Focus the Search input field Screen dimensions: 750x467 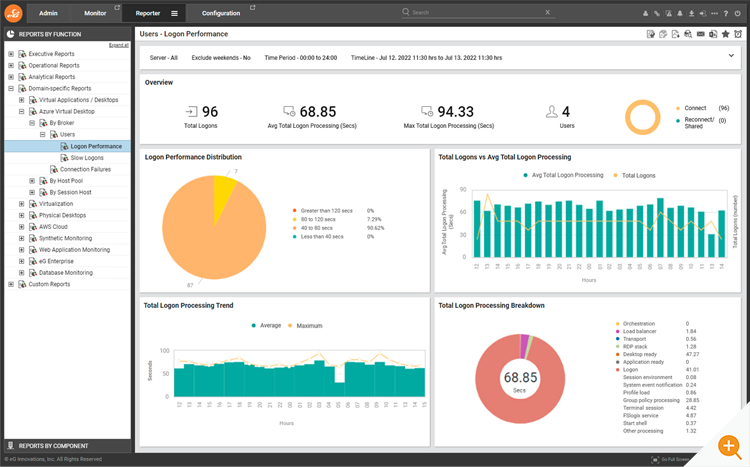(477, 12)
